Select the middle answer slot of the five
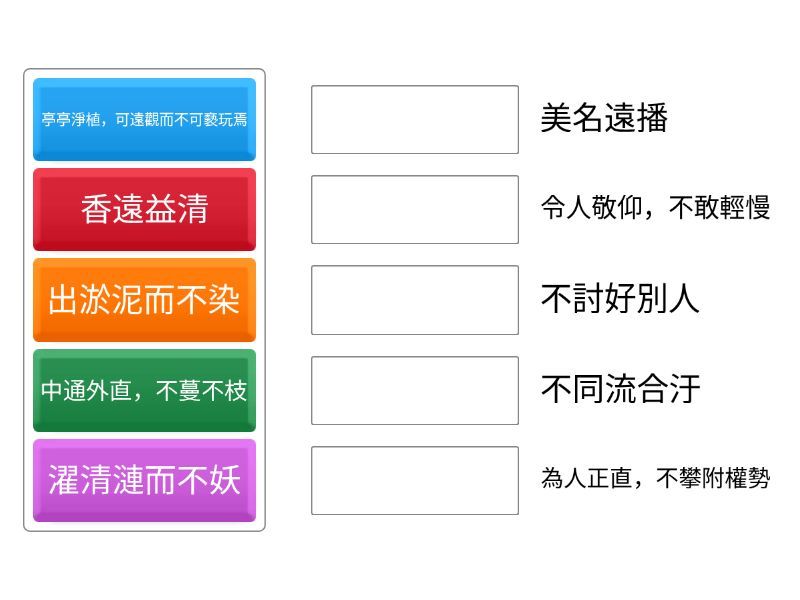Screen dimensions: 800x600 [414, 300]
